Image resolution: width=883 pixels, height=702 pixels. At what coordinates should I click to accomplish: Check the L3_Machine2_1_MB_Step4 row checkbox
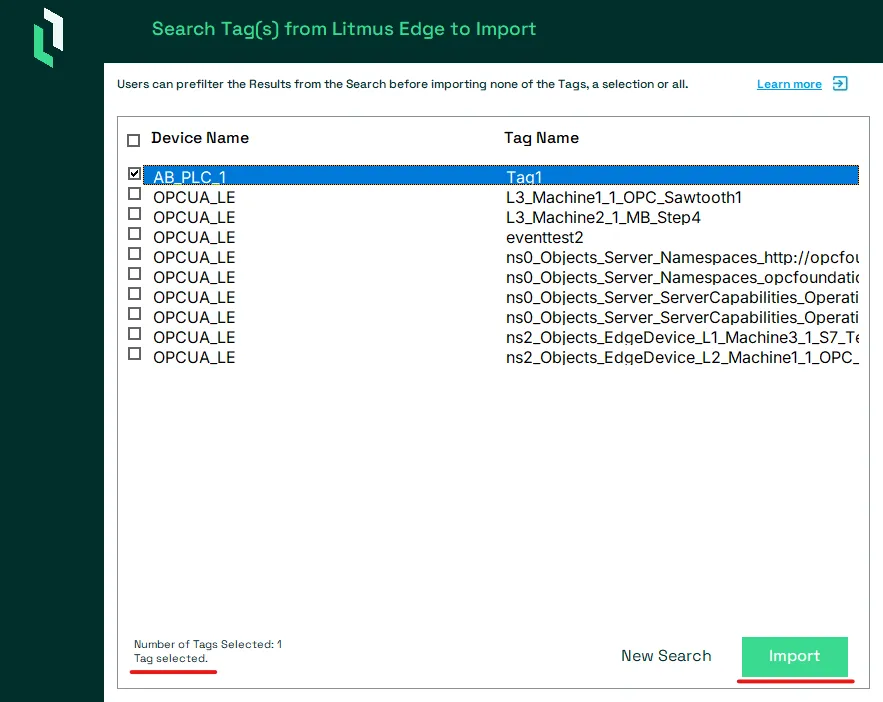pos(134,213)
